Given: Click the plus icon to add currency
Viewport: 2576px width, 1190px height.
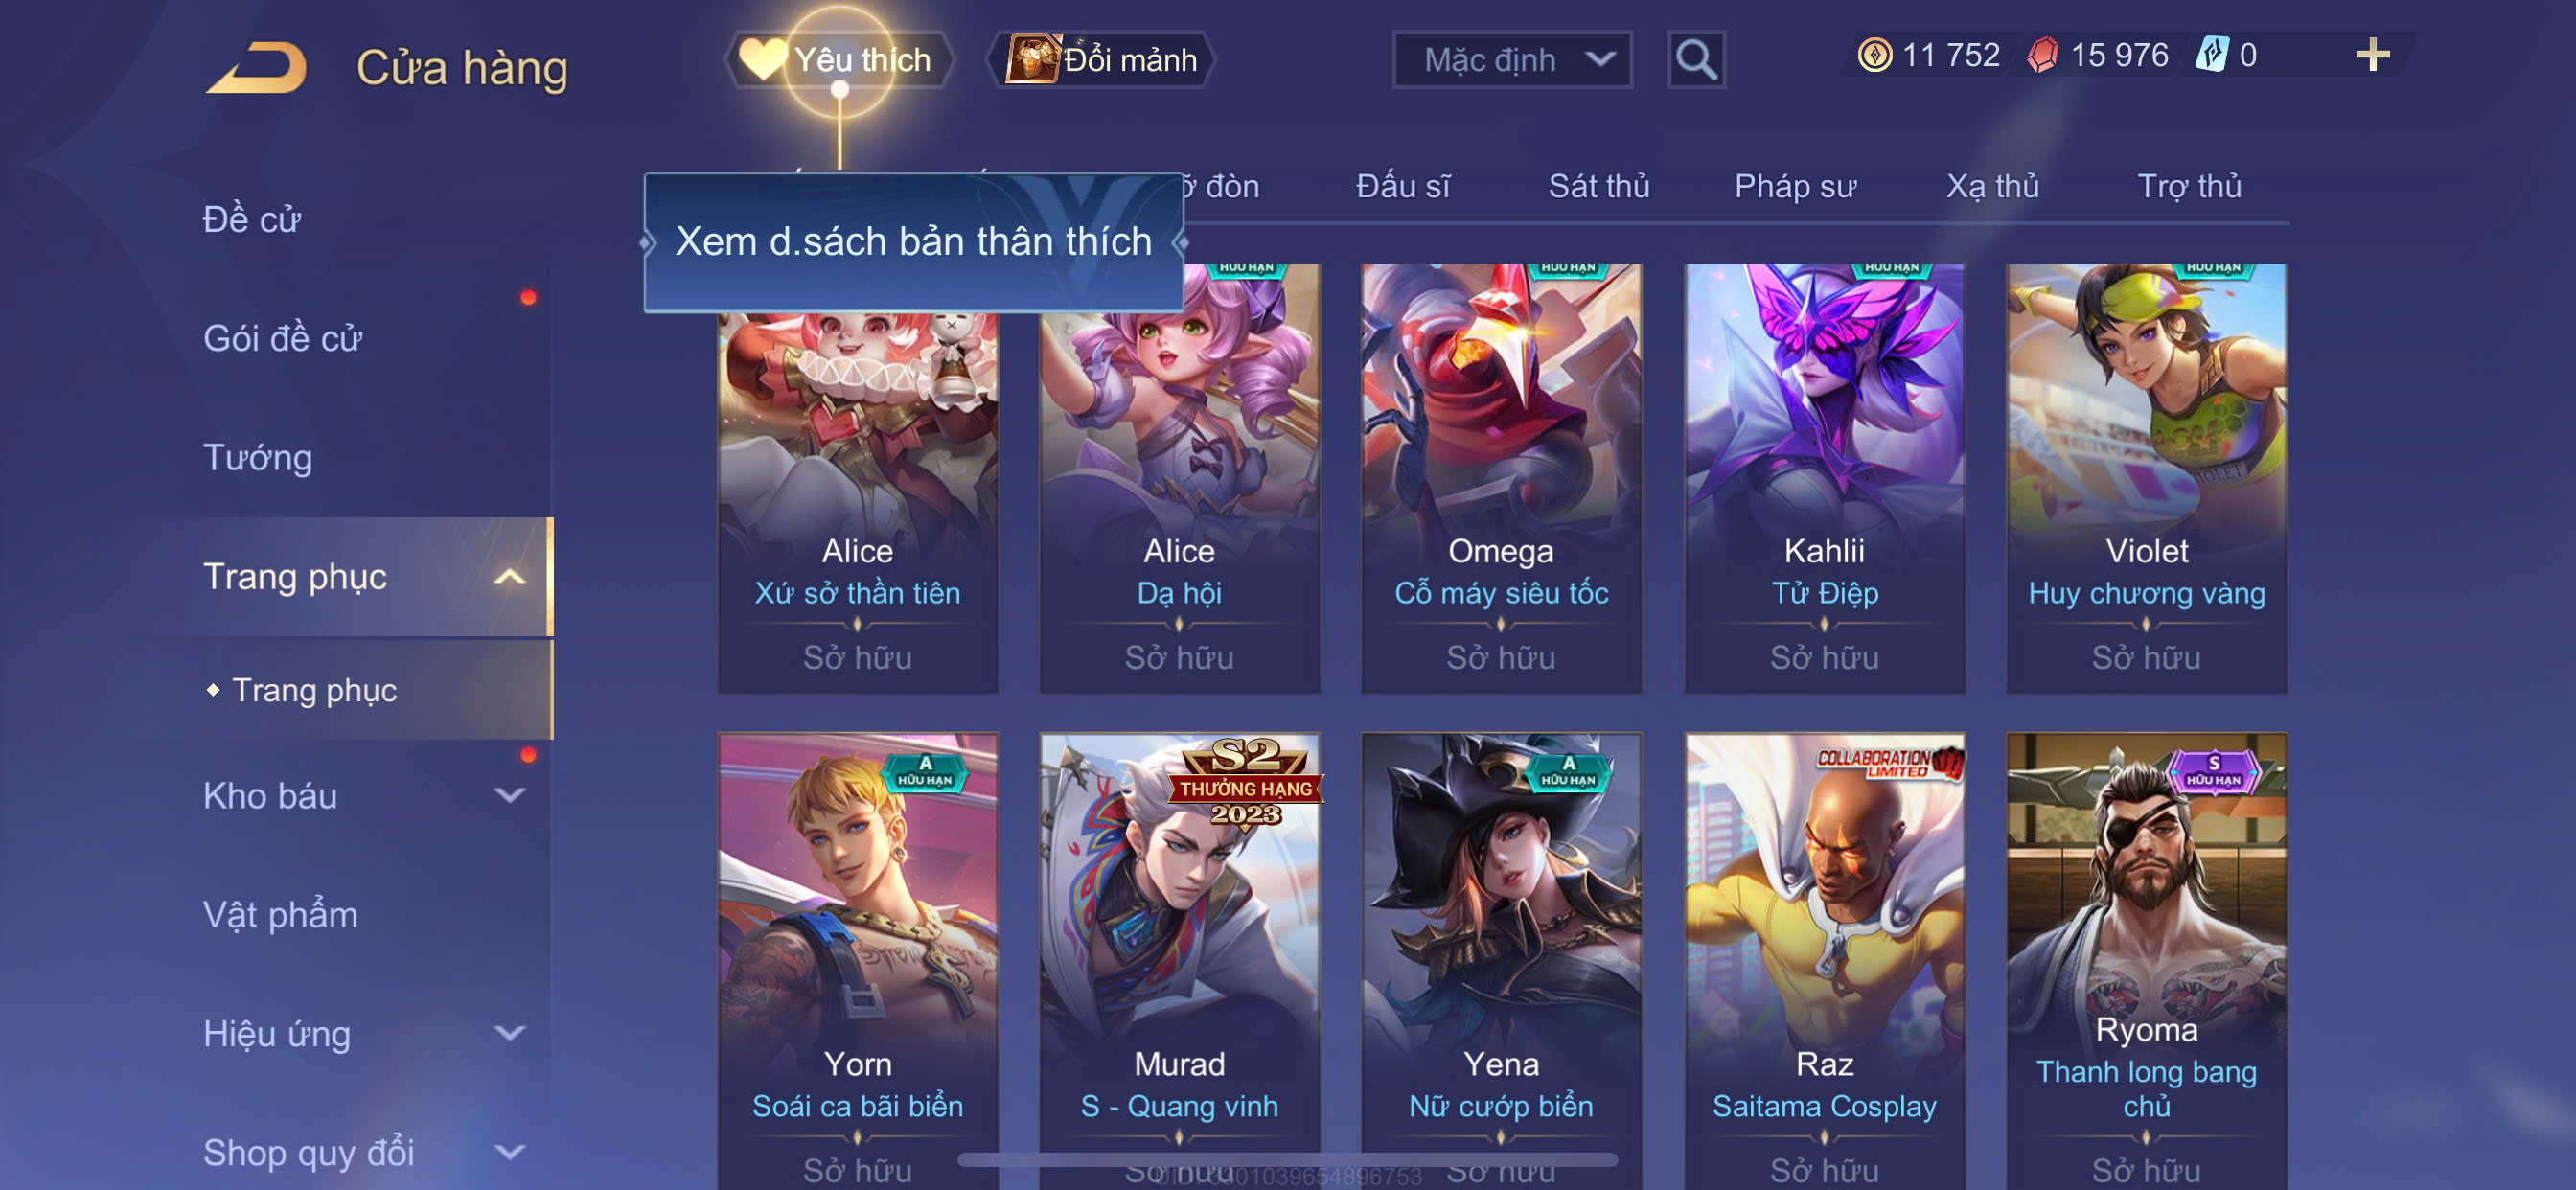Looking at the screenshot, I should pos(2372,55).
